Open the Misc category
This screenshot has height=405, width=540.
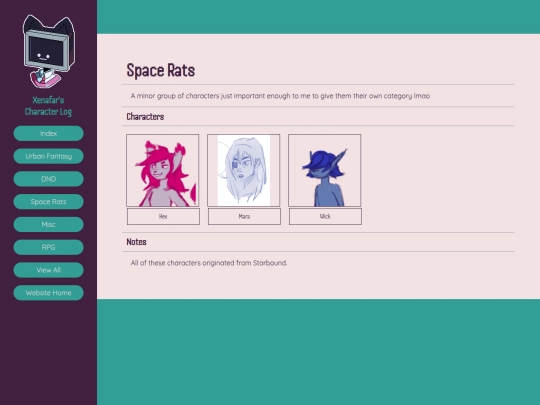(49, 224)
